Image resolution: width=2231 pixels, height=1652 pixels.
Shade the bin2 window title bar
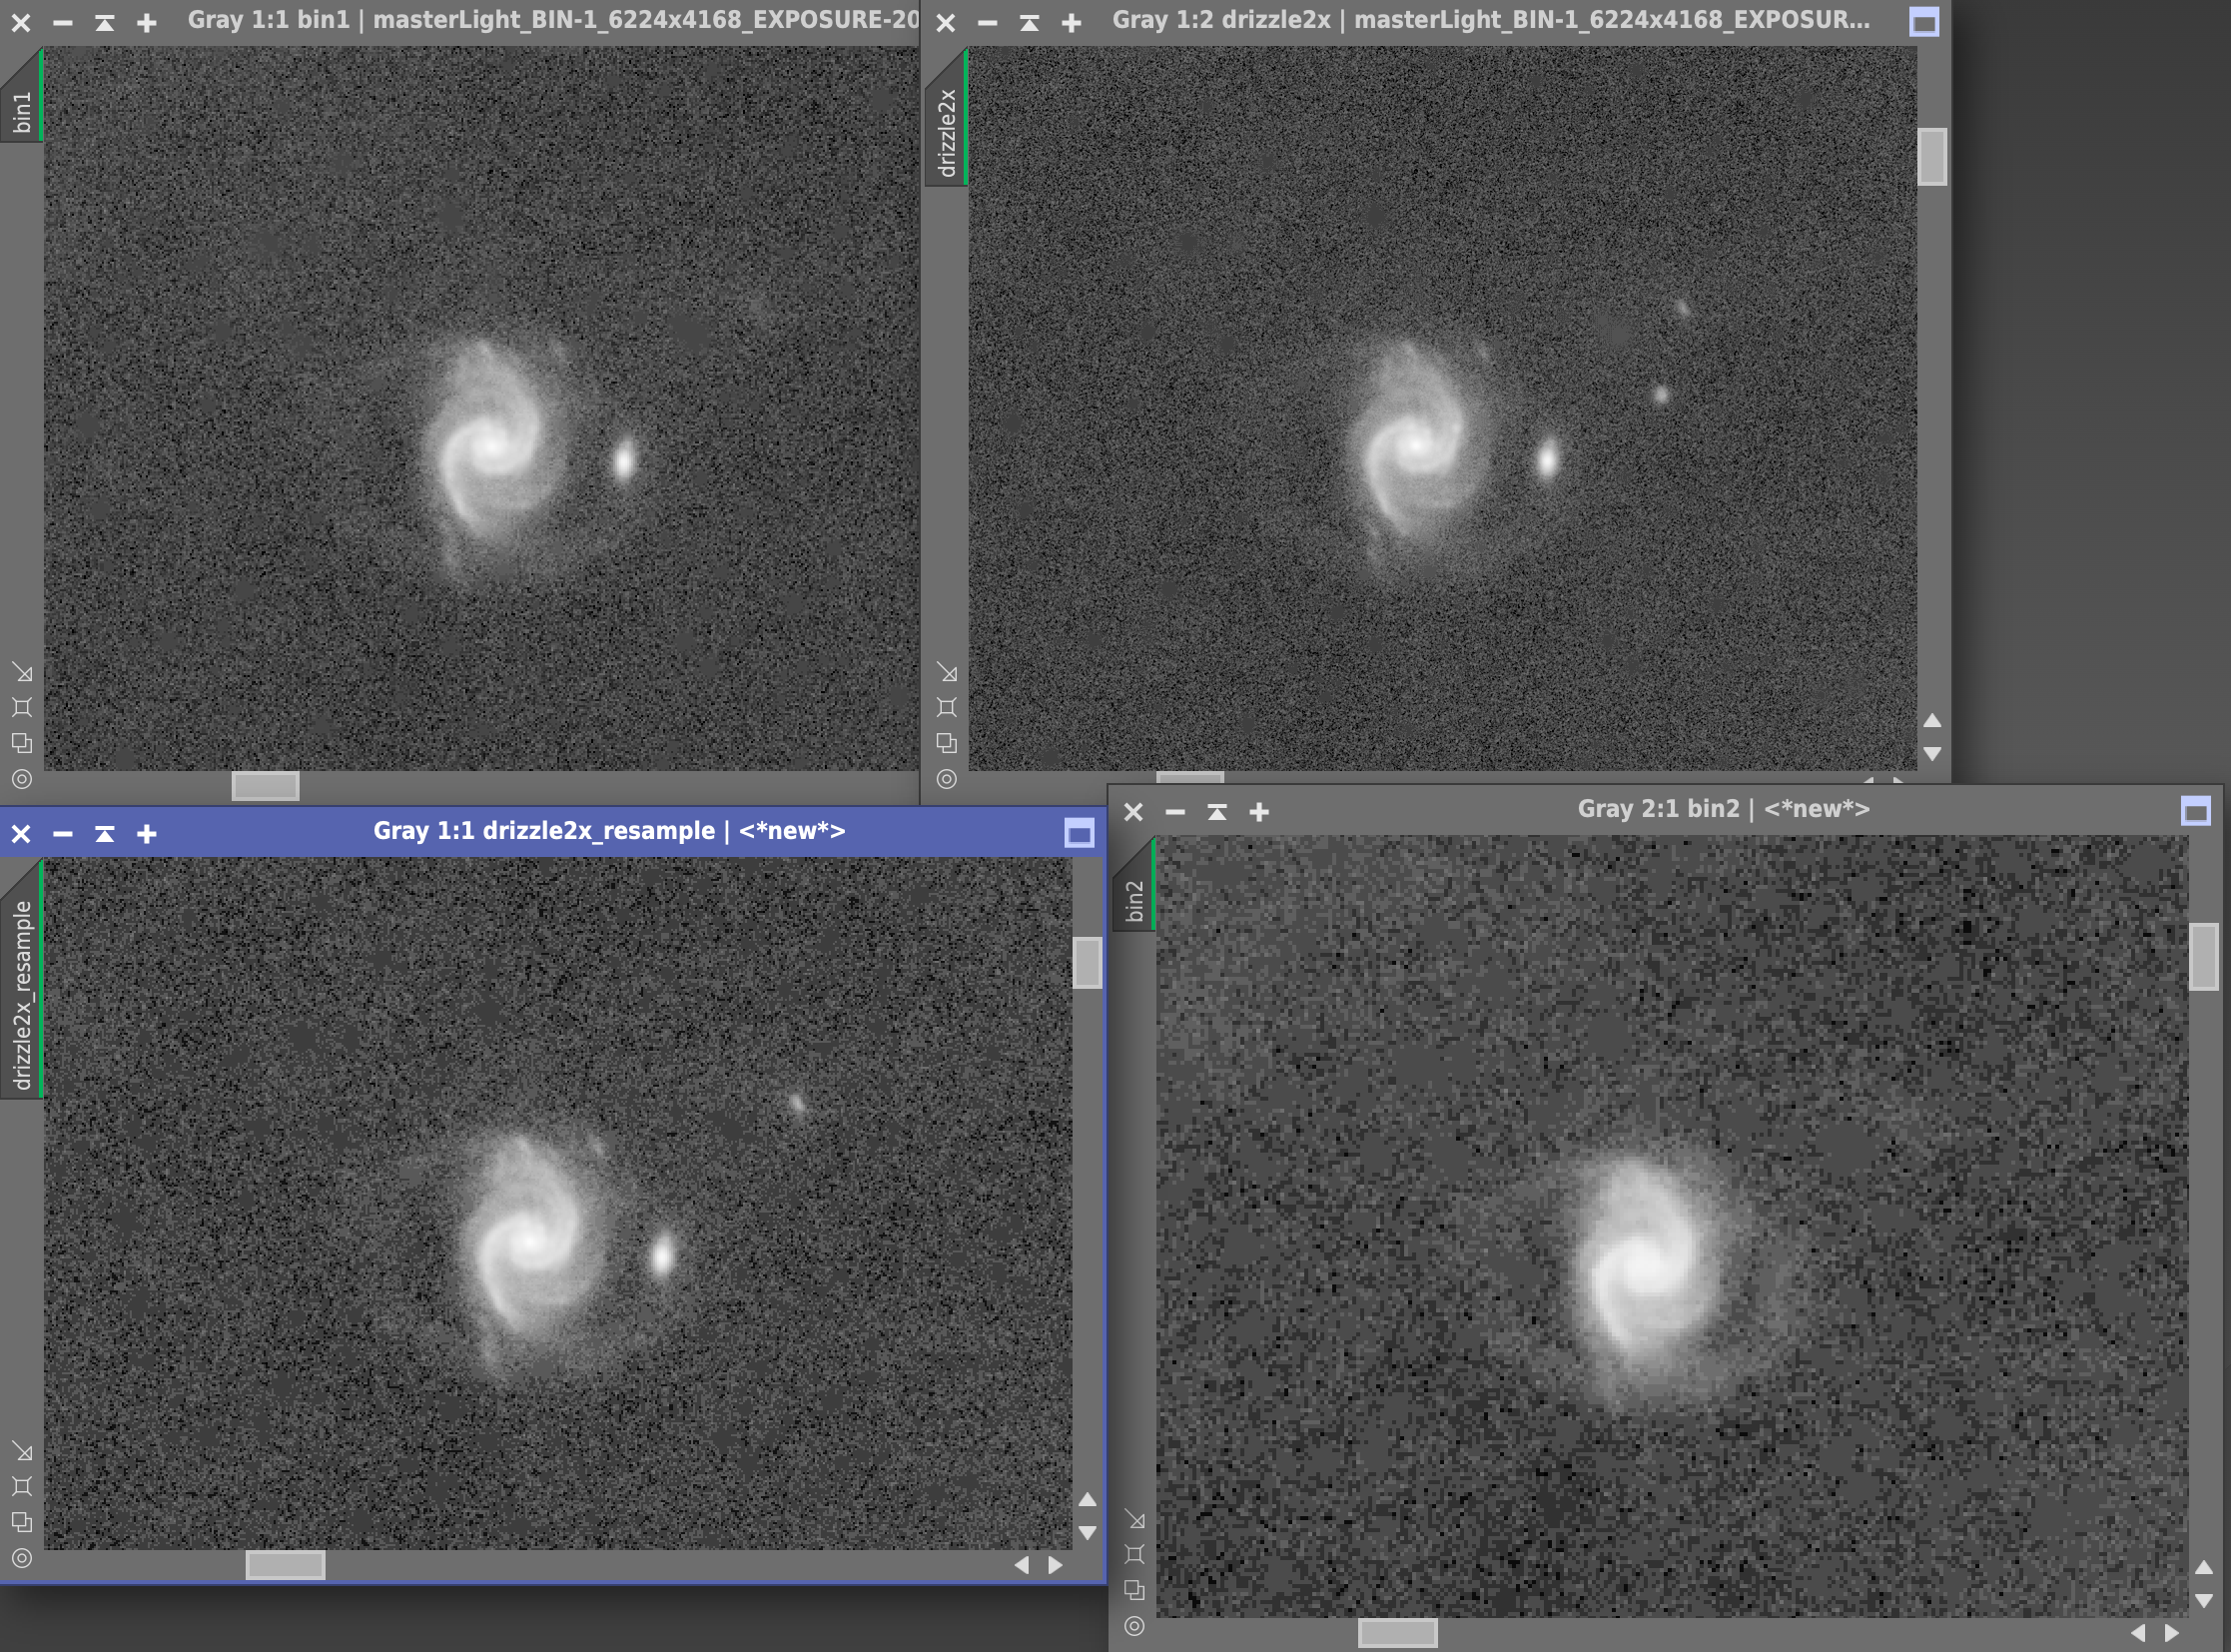click(1217, 811)
